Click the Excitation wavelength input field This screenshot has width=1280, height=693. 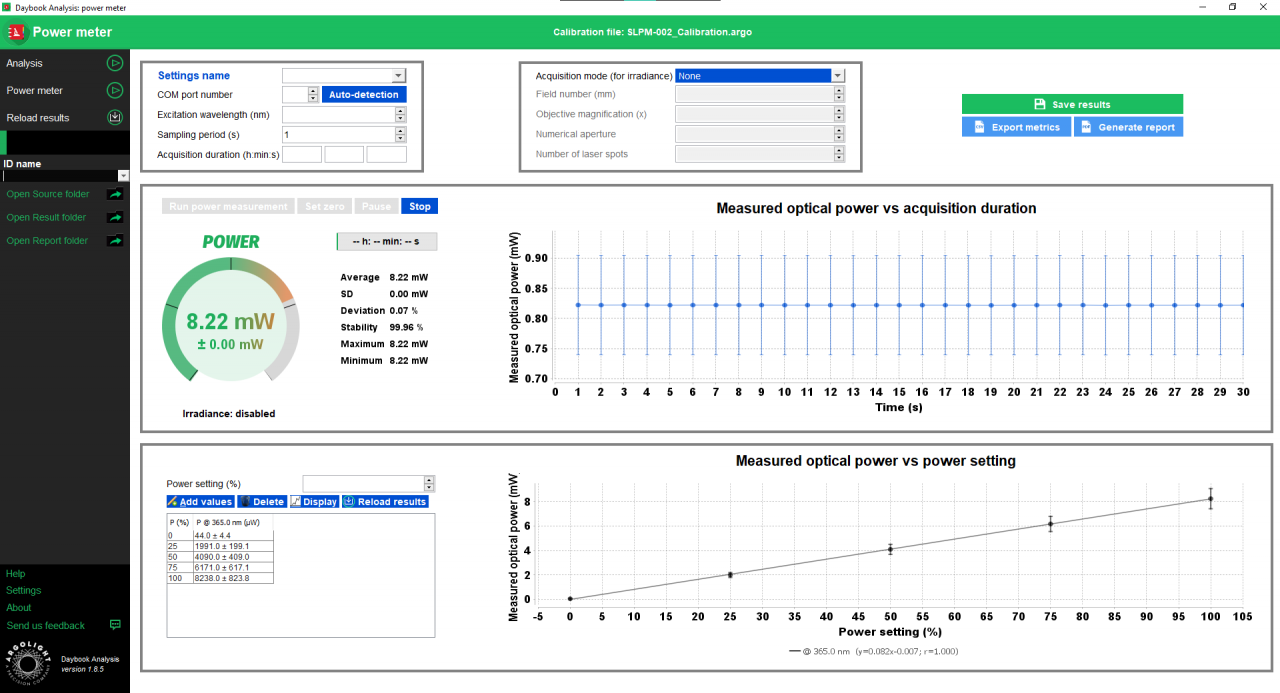(x=338, y=115)
